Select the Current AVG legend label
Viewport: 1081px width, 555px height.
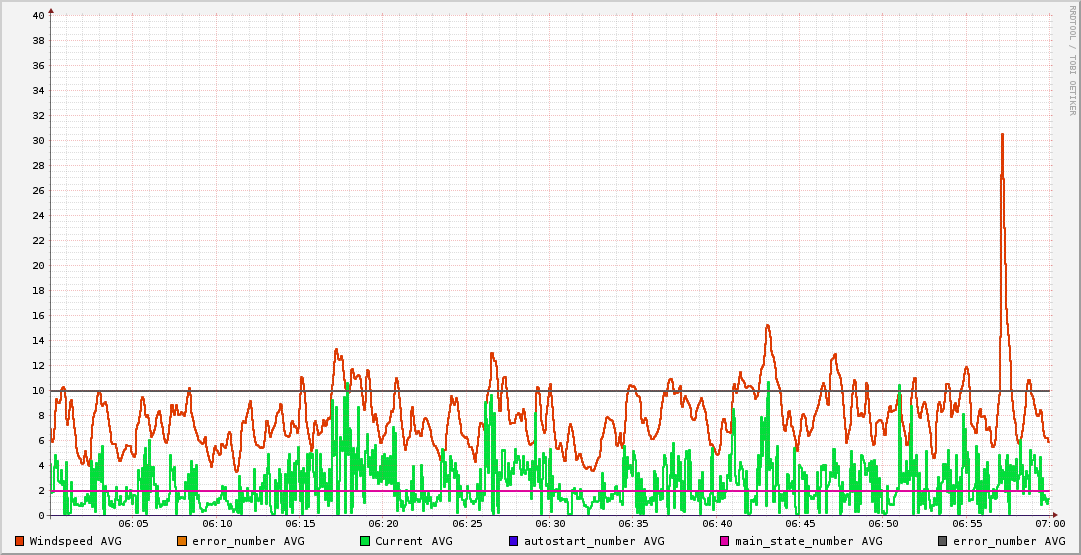point(414,541)
